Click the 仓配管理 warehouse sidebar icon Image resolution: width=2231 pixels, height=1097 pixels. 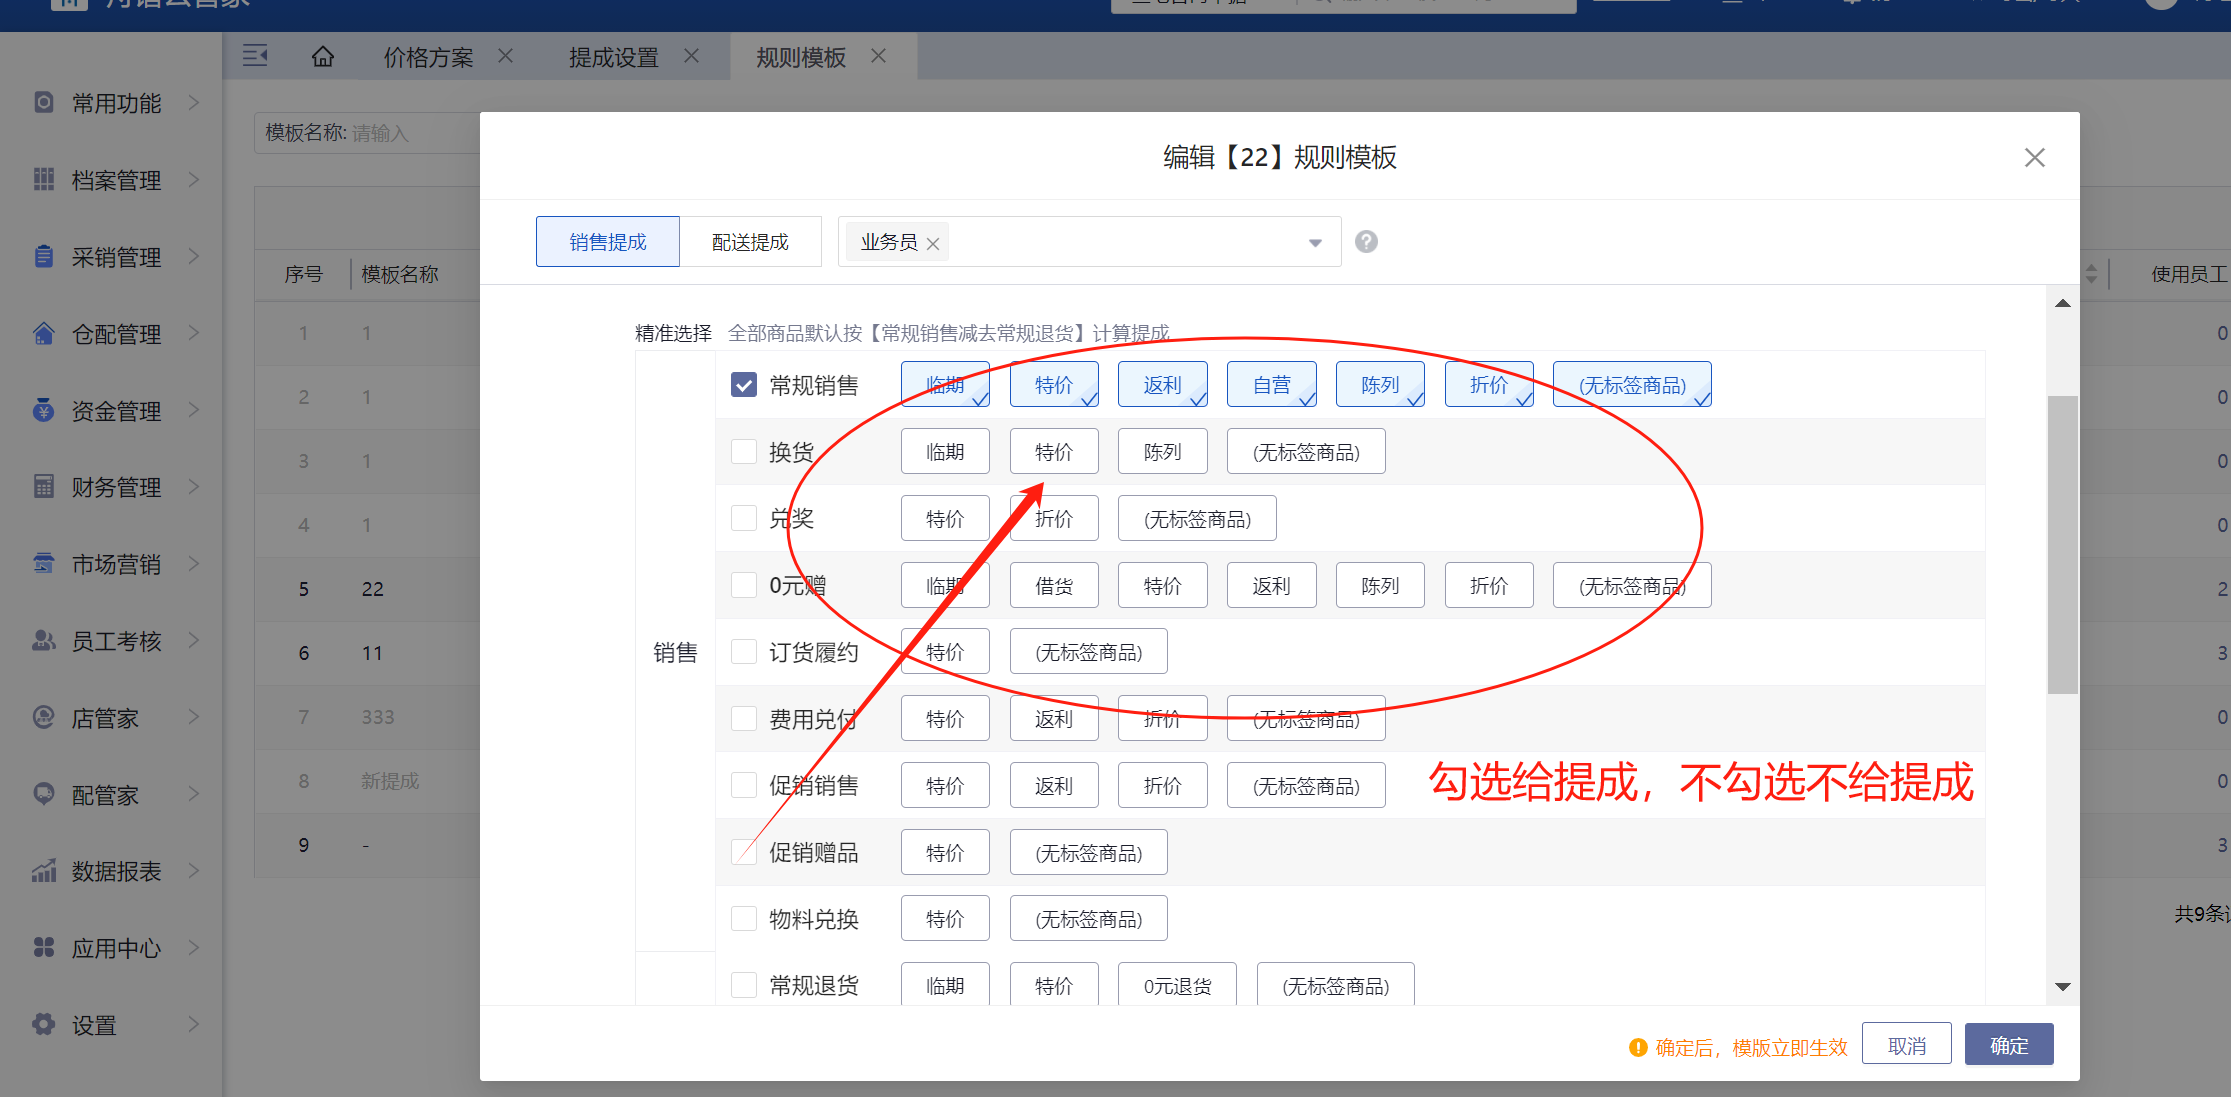pos(43,334)
